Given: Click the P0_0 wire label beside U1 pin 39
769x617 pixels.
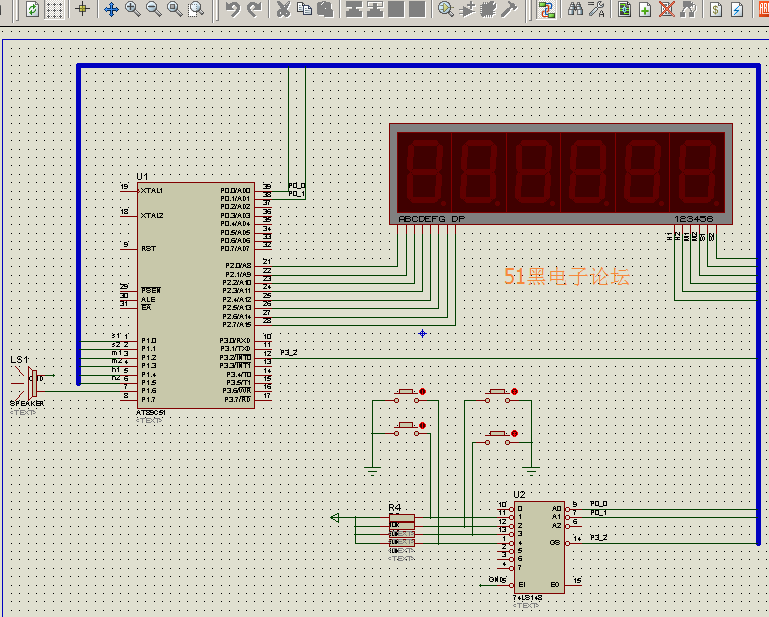Looking at the screenshot, I should tap(296, 185).
